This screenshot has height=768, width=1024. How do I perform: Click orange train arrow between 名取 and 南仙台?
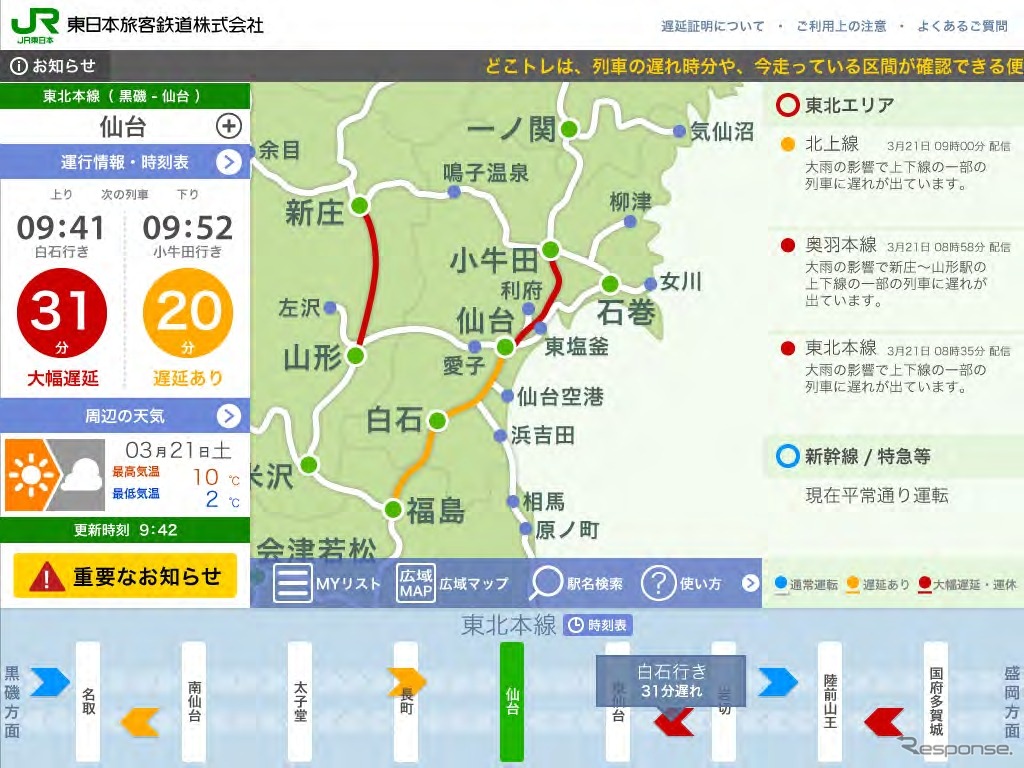(140, 722)
